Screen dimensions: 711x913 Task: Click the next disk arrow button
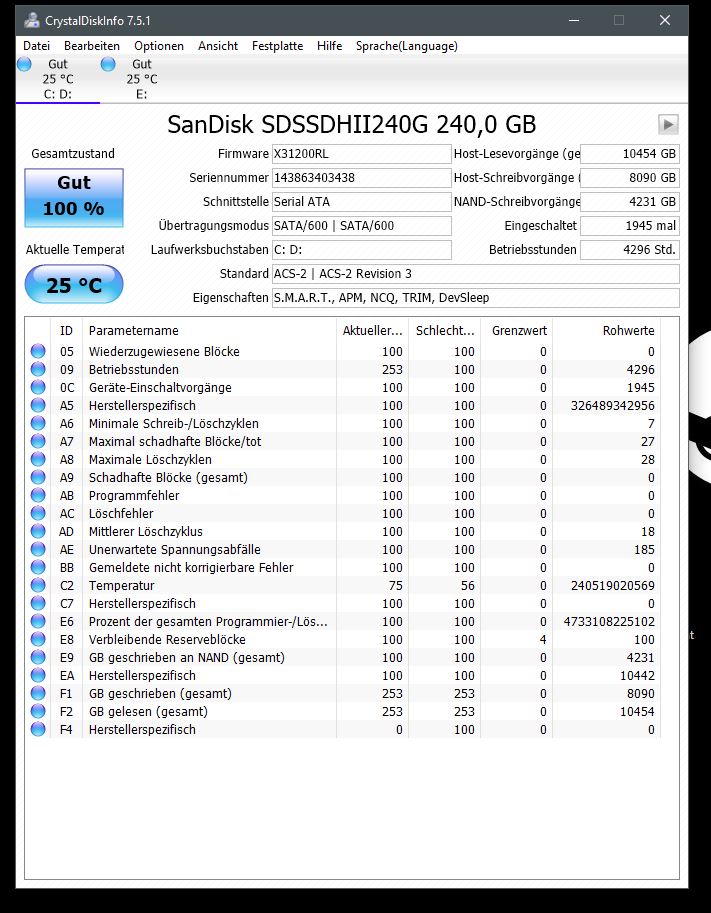[x=668, y=124]
